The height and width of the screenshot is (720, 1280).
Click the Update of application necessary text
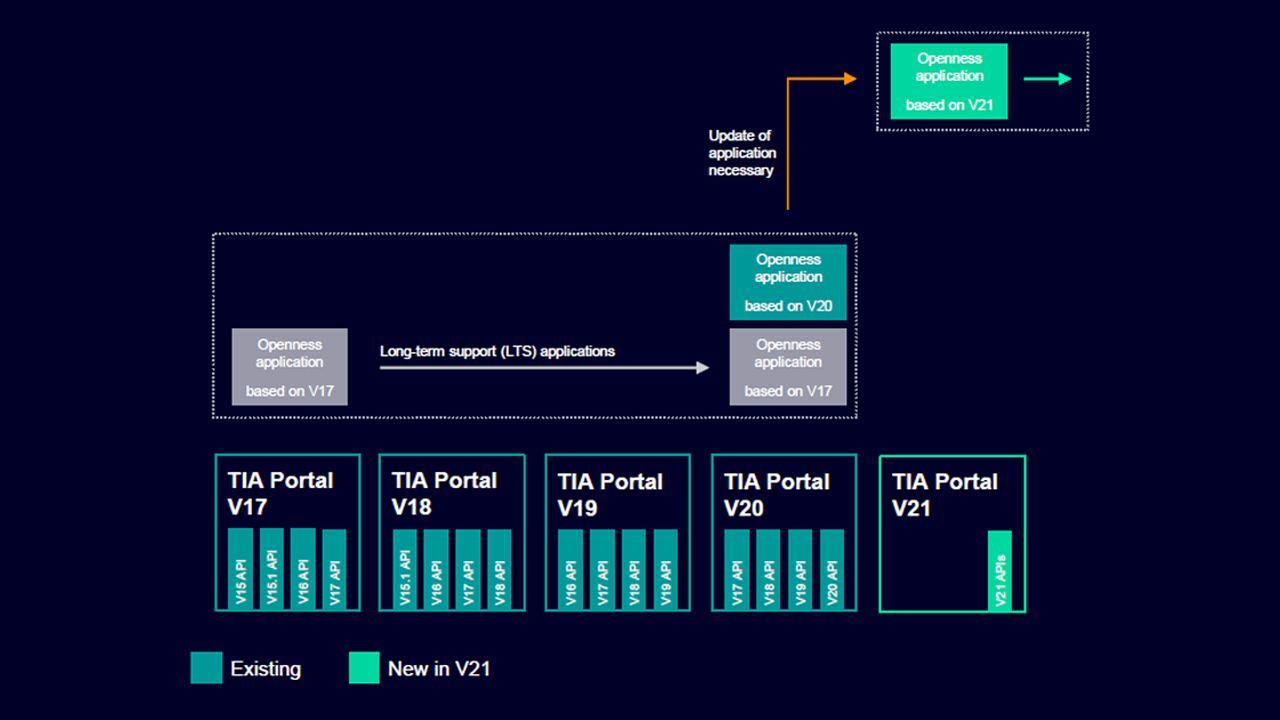tap(742, 153)
